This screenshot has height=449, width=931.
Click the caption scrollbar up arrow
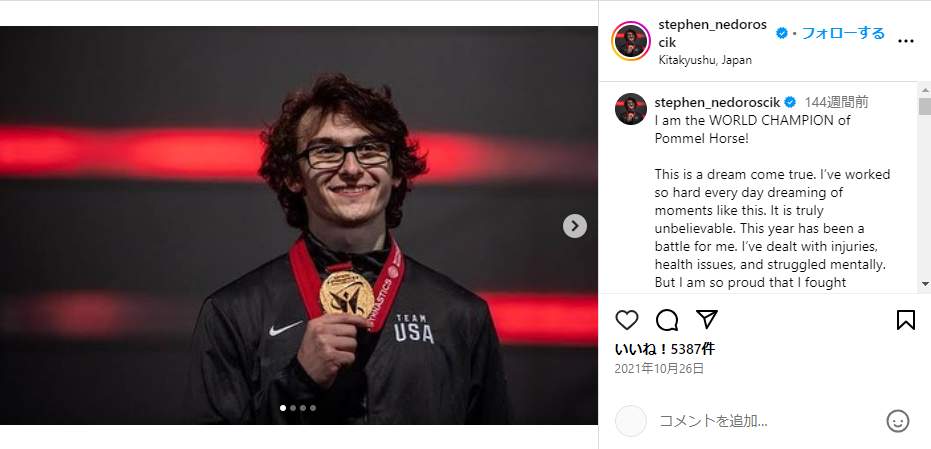pyautogui.click(x=924, y=91)
